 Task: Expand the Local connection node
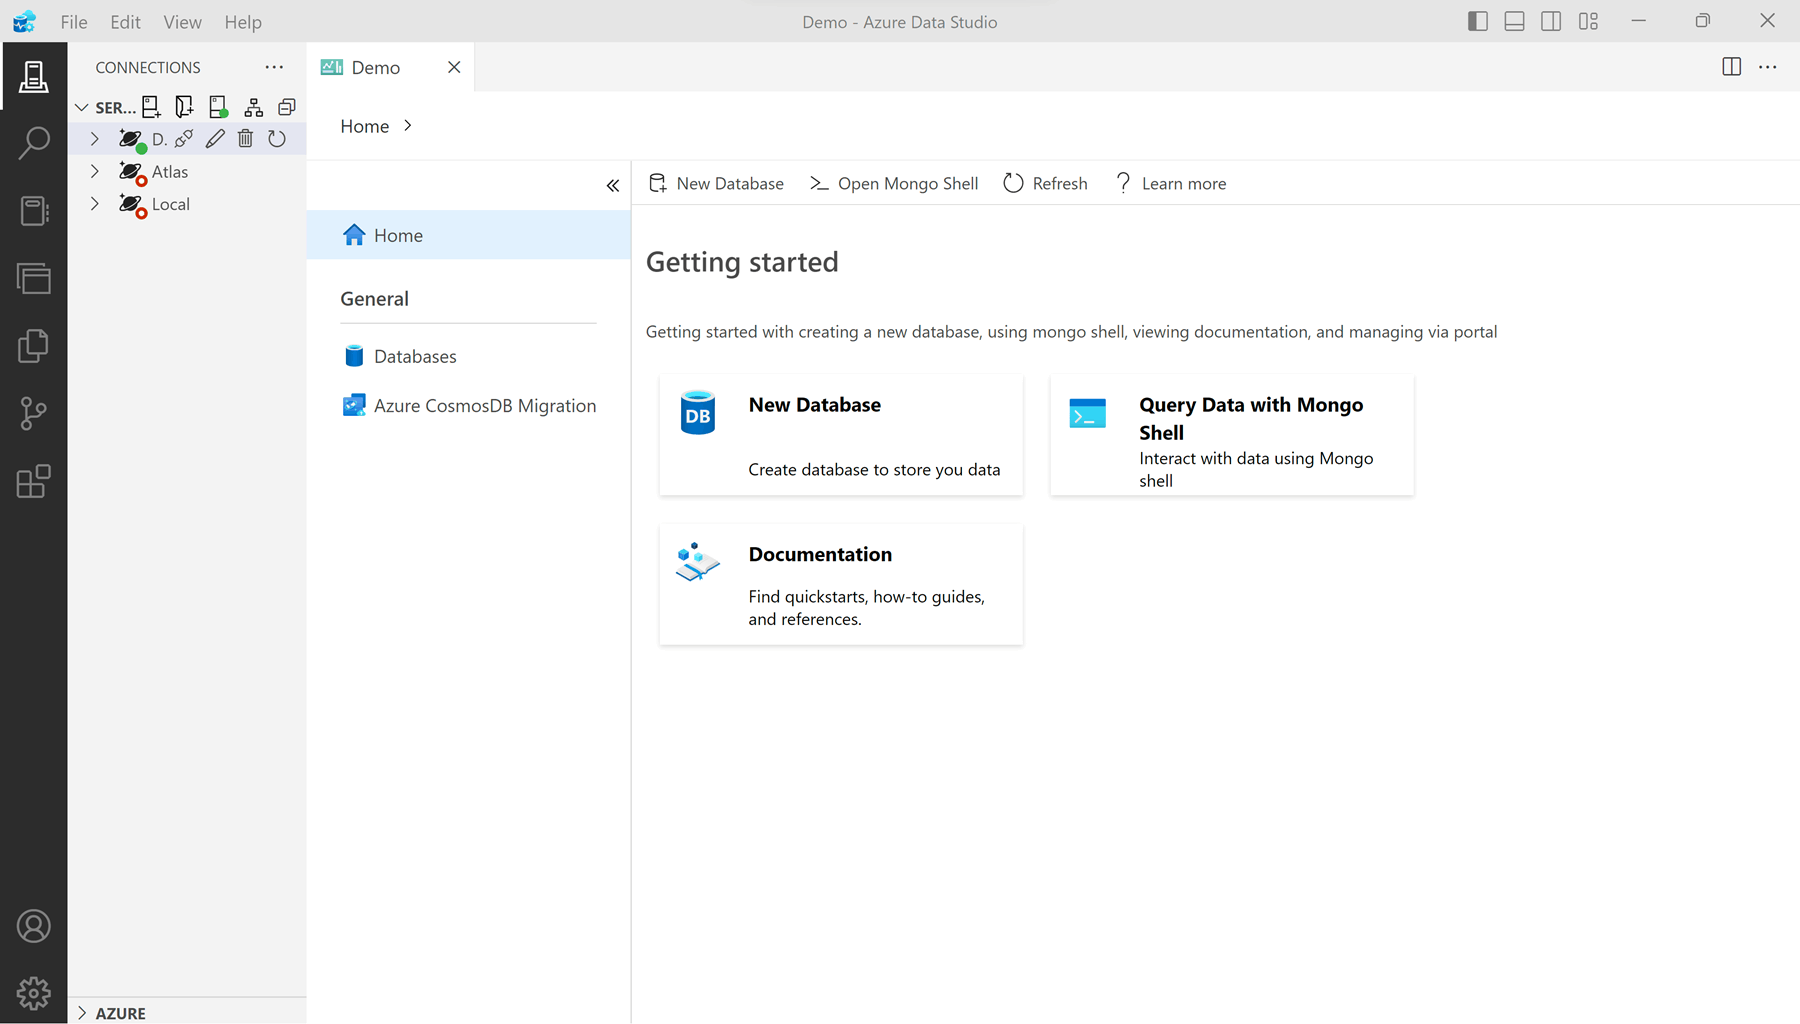pos(95,204)
